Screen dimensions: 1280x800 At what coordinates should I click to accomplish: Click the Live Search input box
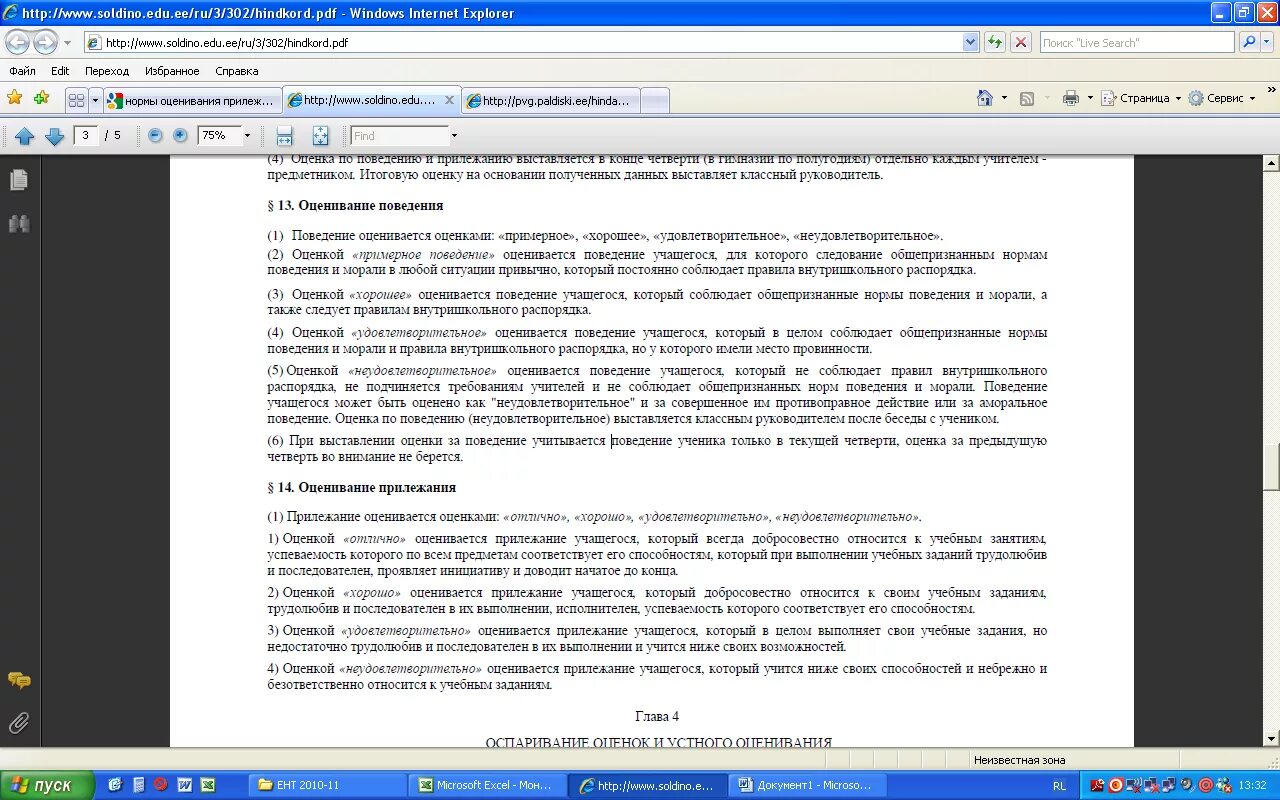(1136, 43)
